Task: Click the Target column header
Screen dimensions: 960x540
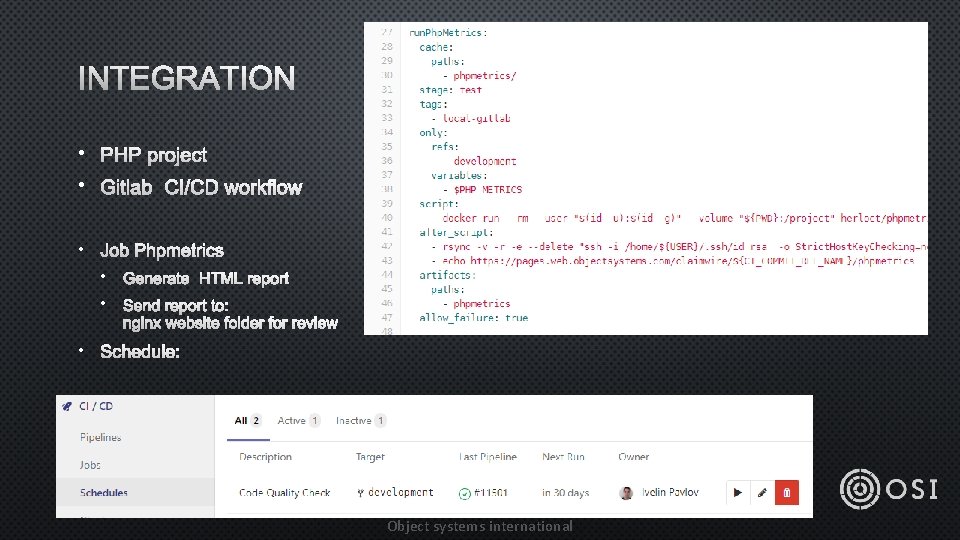Action: click(x=370, y=457)
